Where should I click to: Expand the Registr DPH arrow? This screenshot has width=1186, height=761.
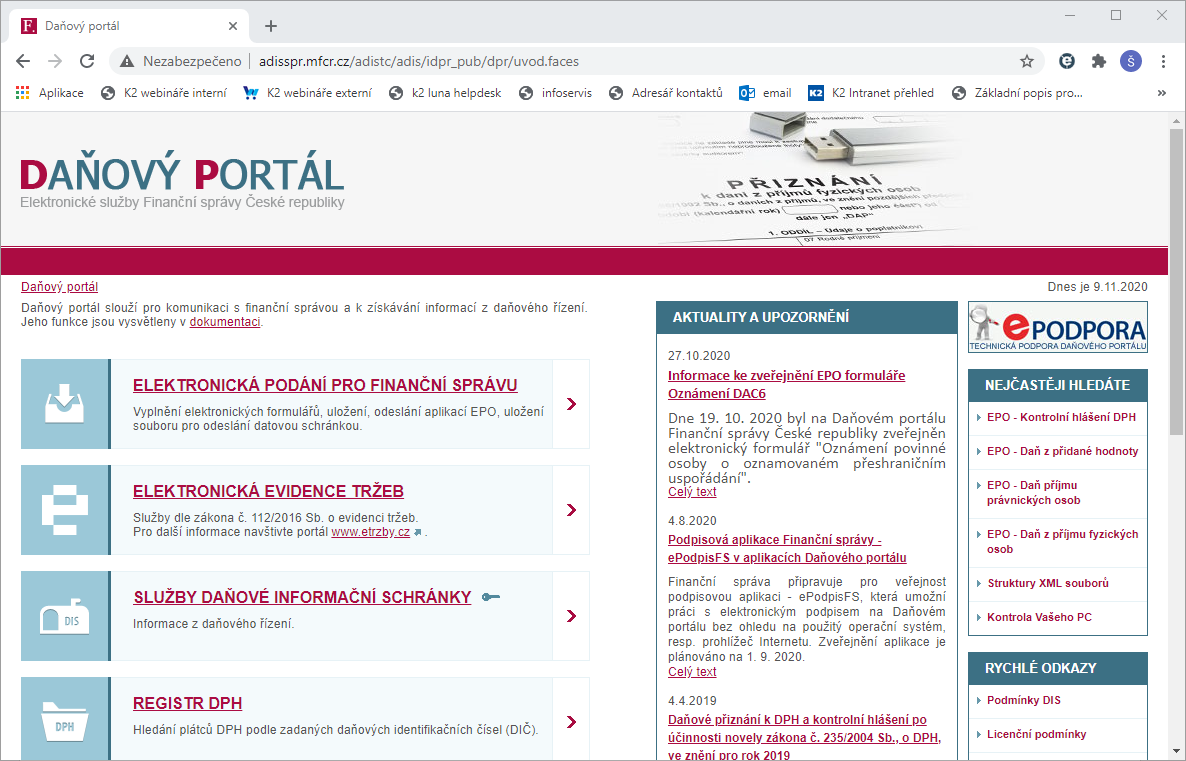[571, 722]
